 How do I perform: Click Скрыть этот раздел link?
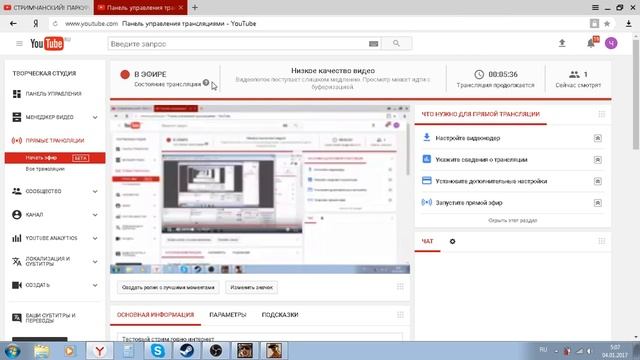(x=513, y=220)
